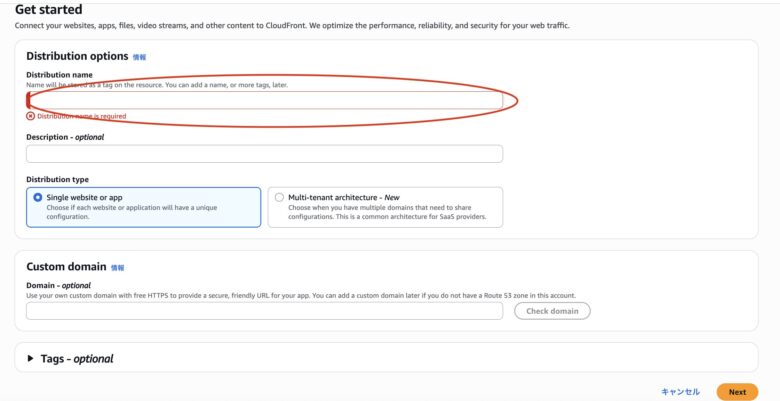Click the Get started page heading
This screenshot has width=780, height=401.
(49, 9)
